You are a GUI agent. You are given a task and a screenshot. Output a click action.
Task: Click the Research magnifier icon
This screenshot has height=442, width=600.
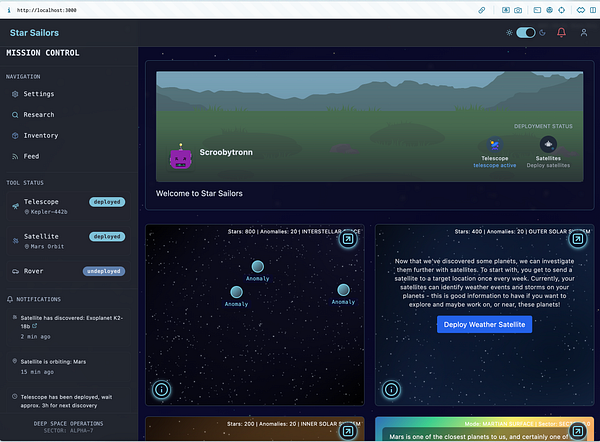click(x=15, y=115)
